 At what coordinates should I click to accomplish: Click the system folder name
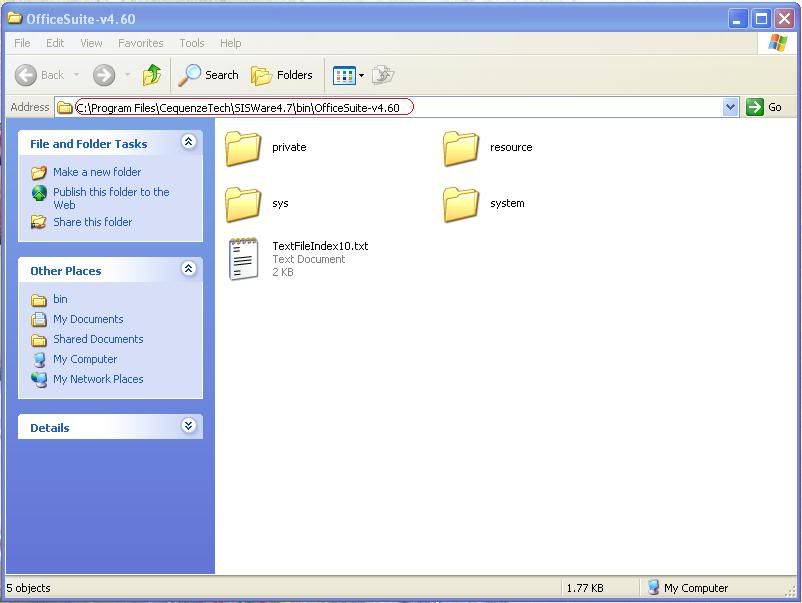[x=507, y=203]
